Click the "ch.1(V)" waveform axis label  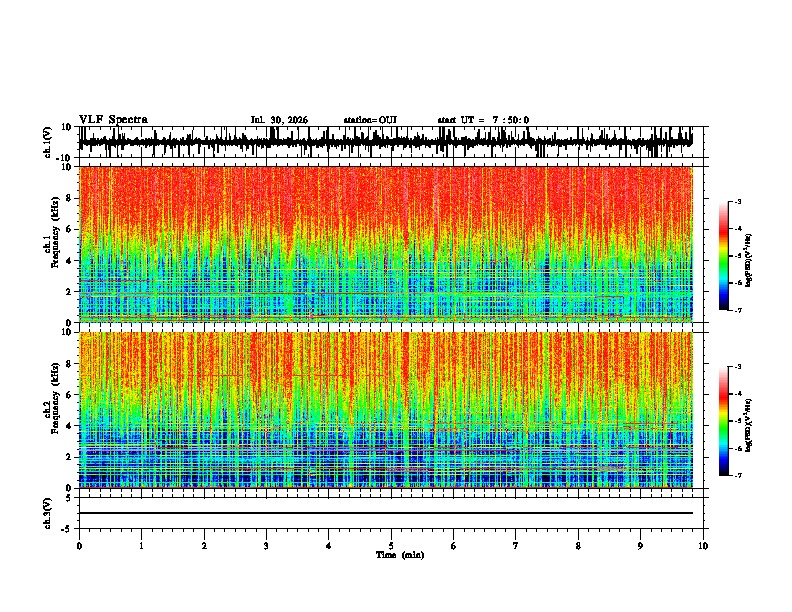(x=48, y=142)
